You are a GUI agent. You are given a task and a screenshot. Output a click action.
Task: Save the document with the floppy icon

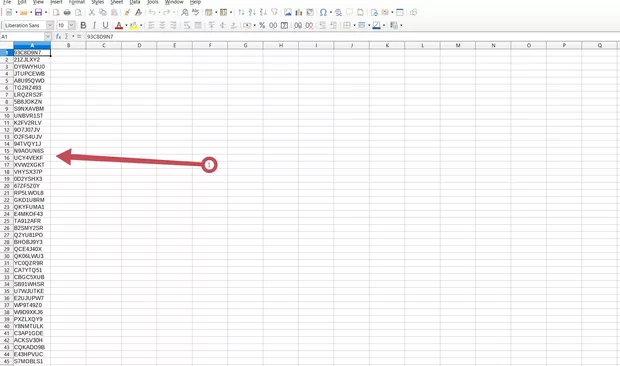pos(38,13)
